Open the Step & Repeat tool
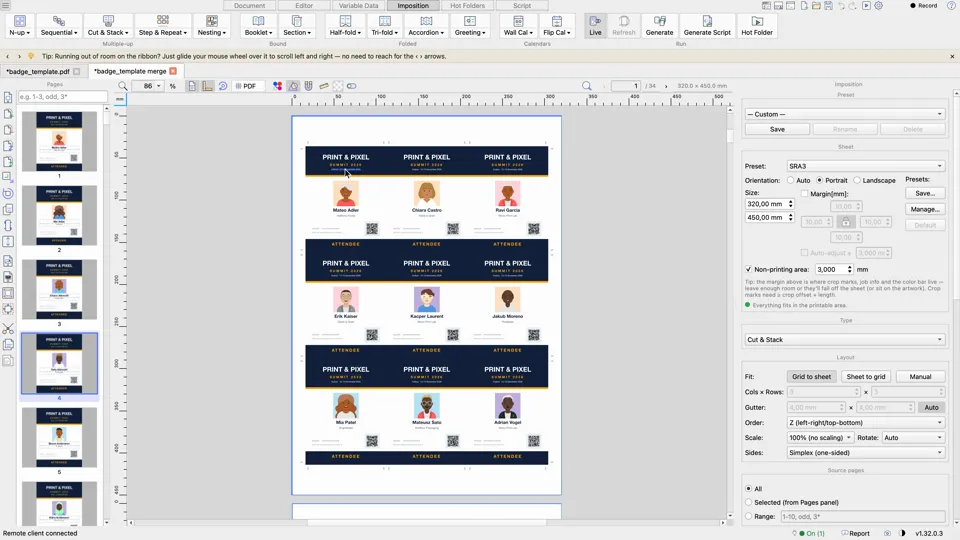This screenshot has height=540, width=960. pos(163,26)
